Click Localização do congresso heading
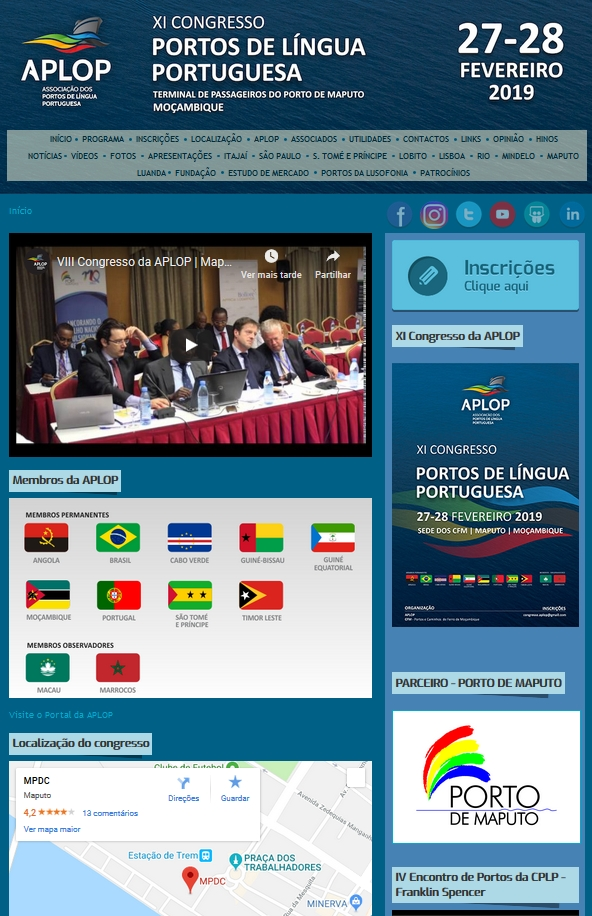Viewport: 592px width, 916px height. [x=81, y=743]
